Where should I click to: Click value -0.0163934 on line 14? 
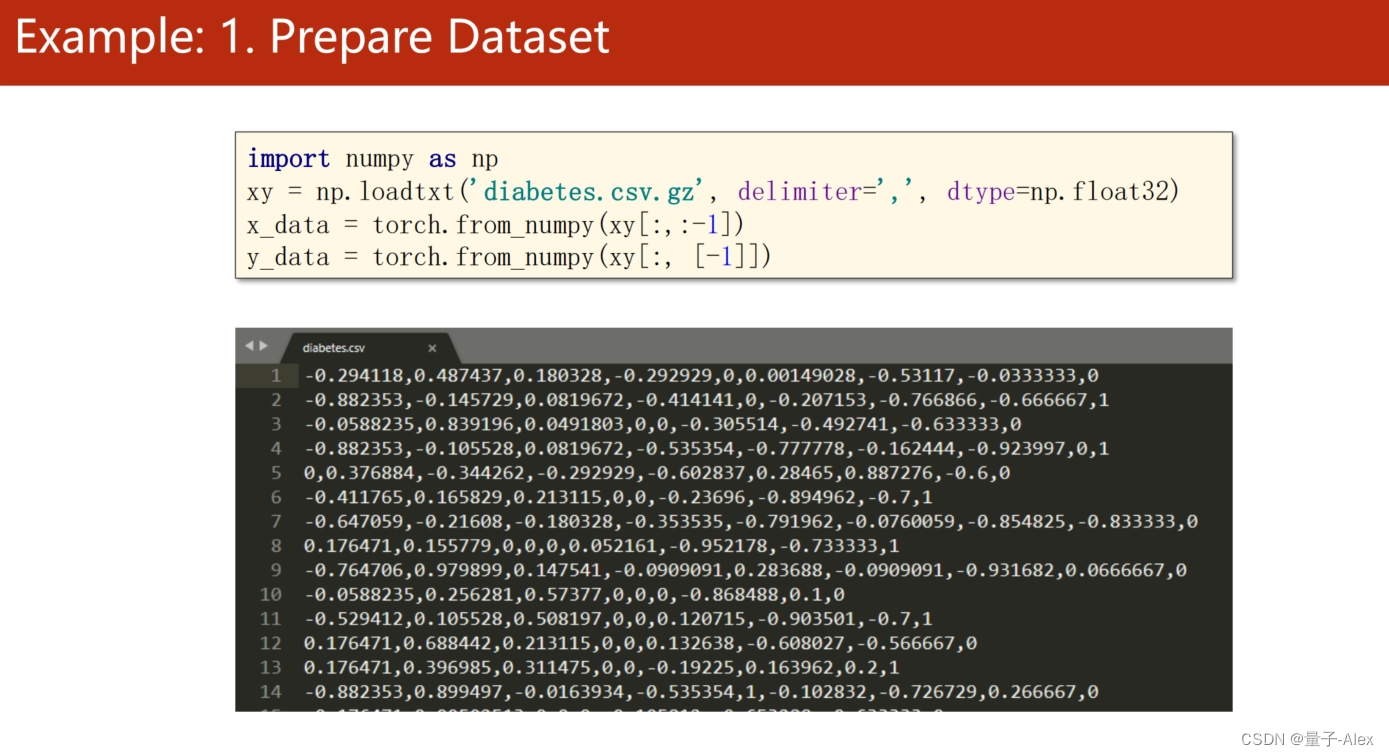[569, 691]
